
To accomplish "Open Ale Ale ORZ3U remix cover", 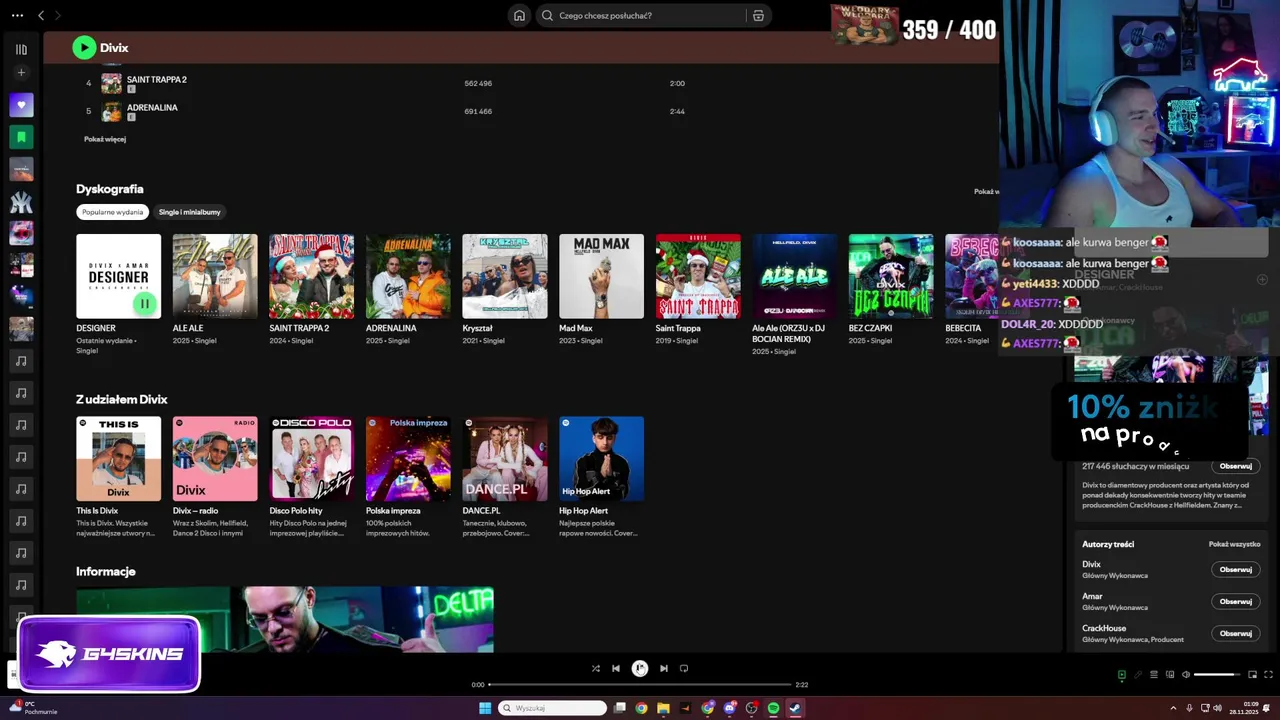I will coord(795,276).
